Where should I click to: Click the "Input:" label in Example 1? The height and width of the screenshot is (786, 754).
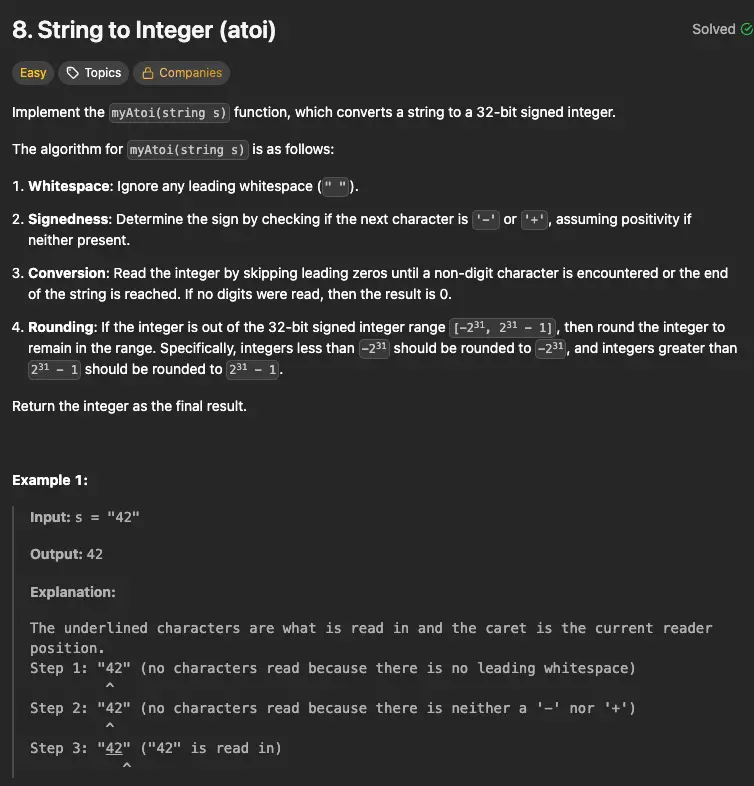[x=50, y=517]
